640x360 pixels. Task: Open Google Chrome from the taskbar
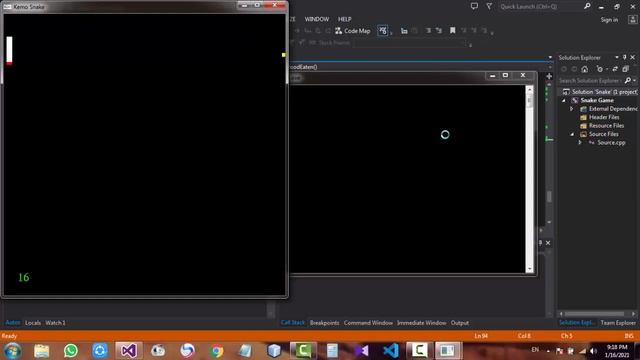(x=216, y=350)
